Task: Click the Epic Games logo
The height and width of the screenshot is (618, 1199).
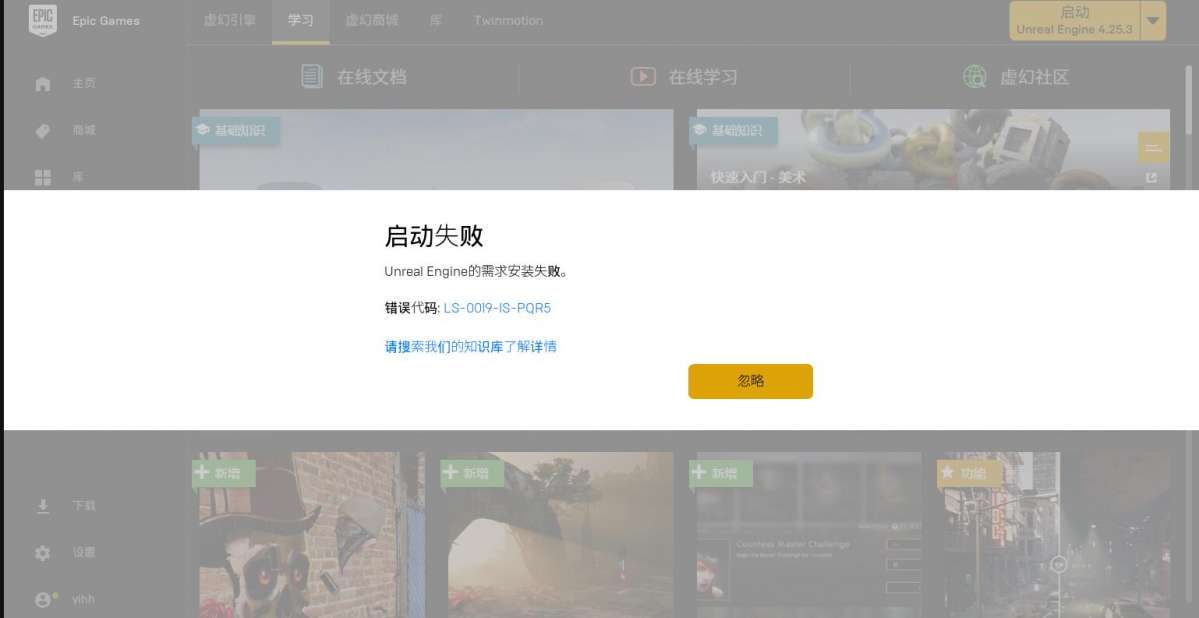Action: [43, 21]
